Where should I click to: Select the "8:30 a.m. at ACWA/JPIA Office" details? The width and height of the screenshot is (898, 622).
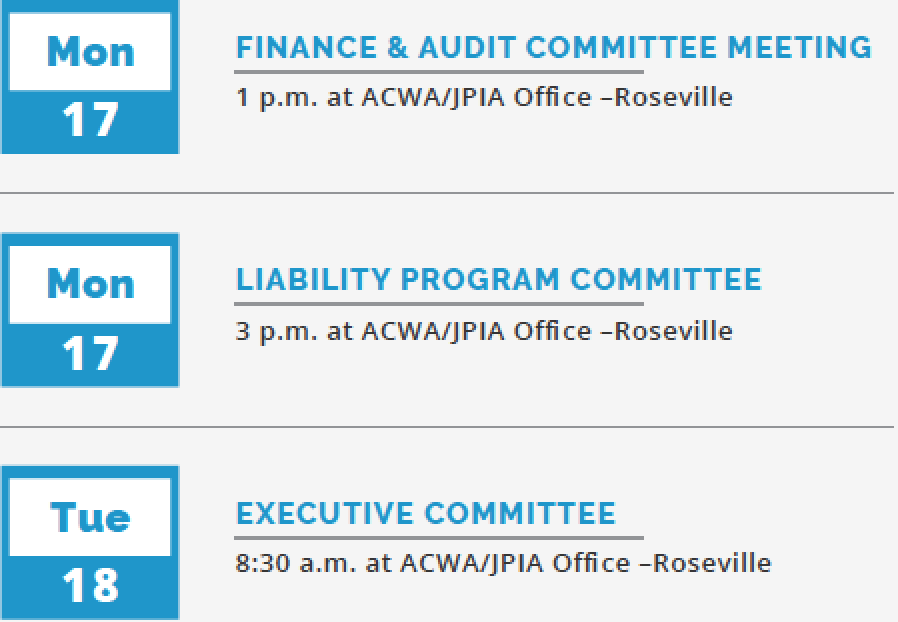pos(503,563)
